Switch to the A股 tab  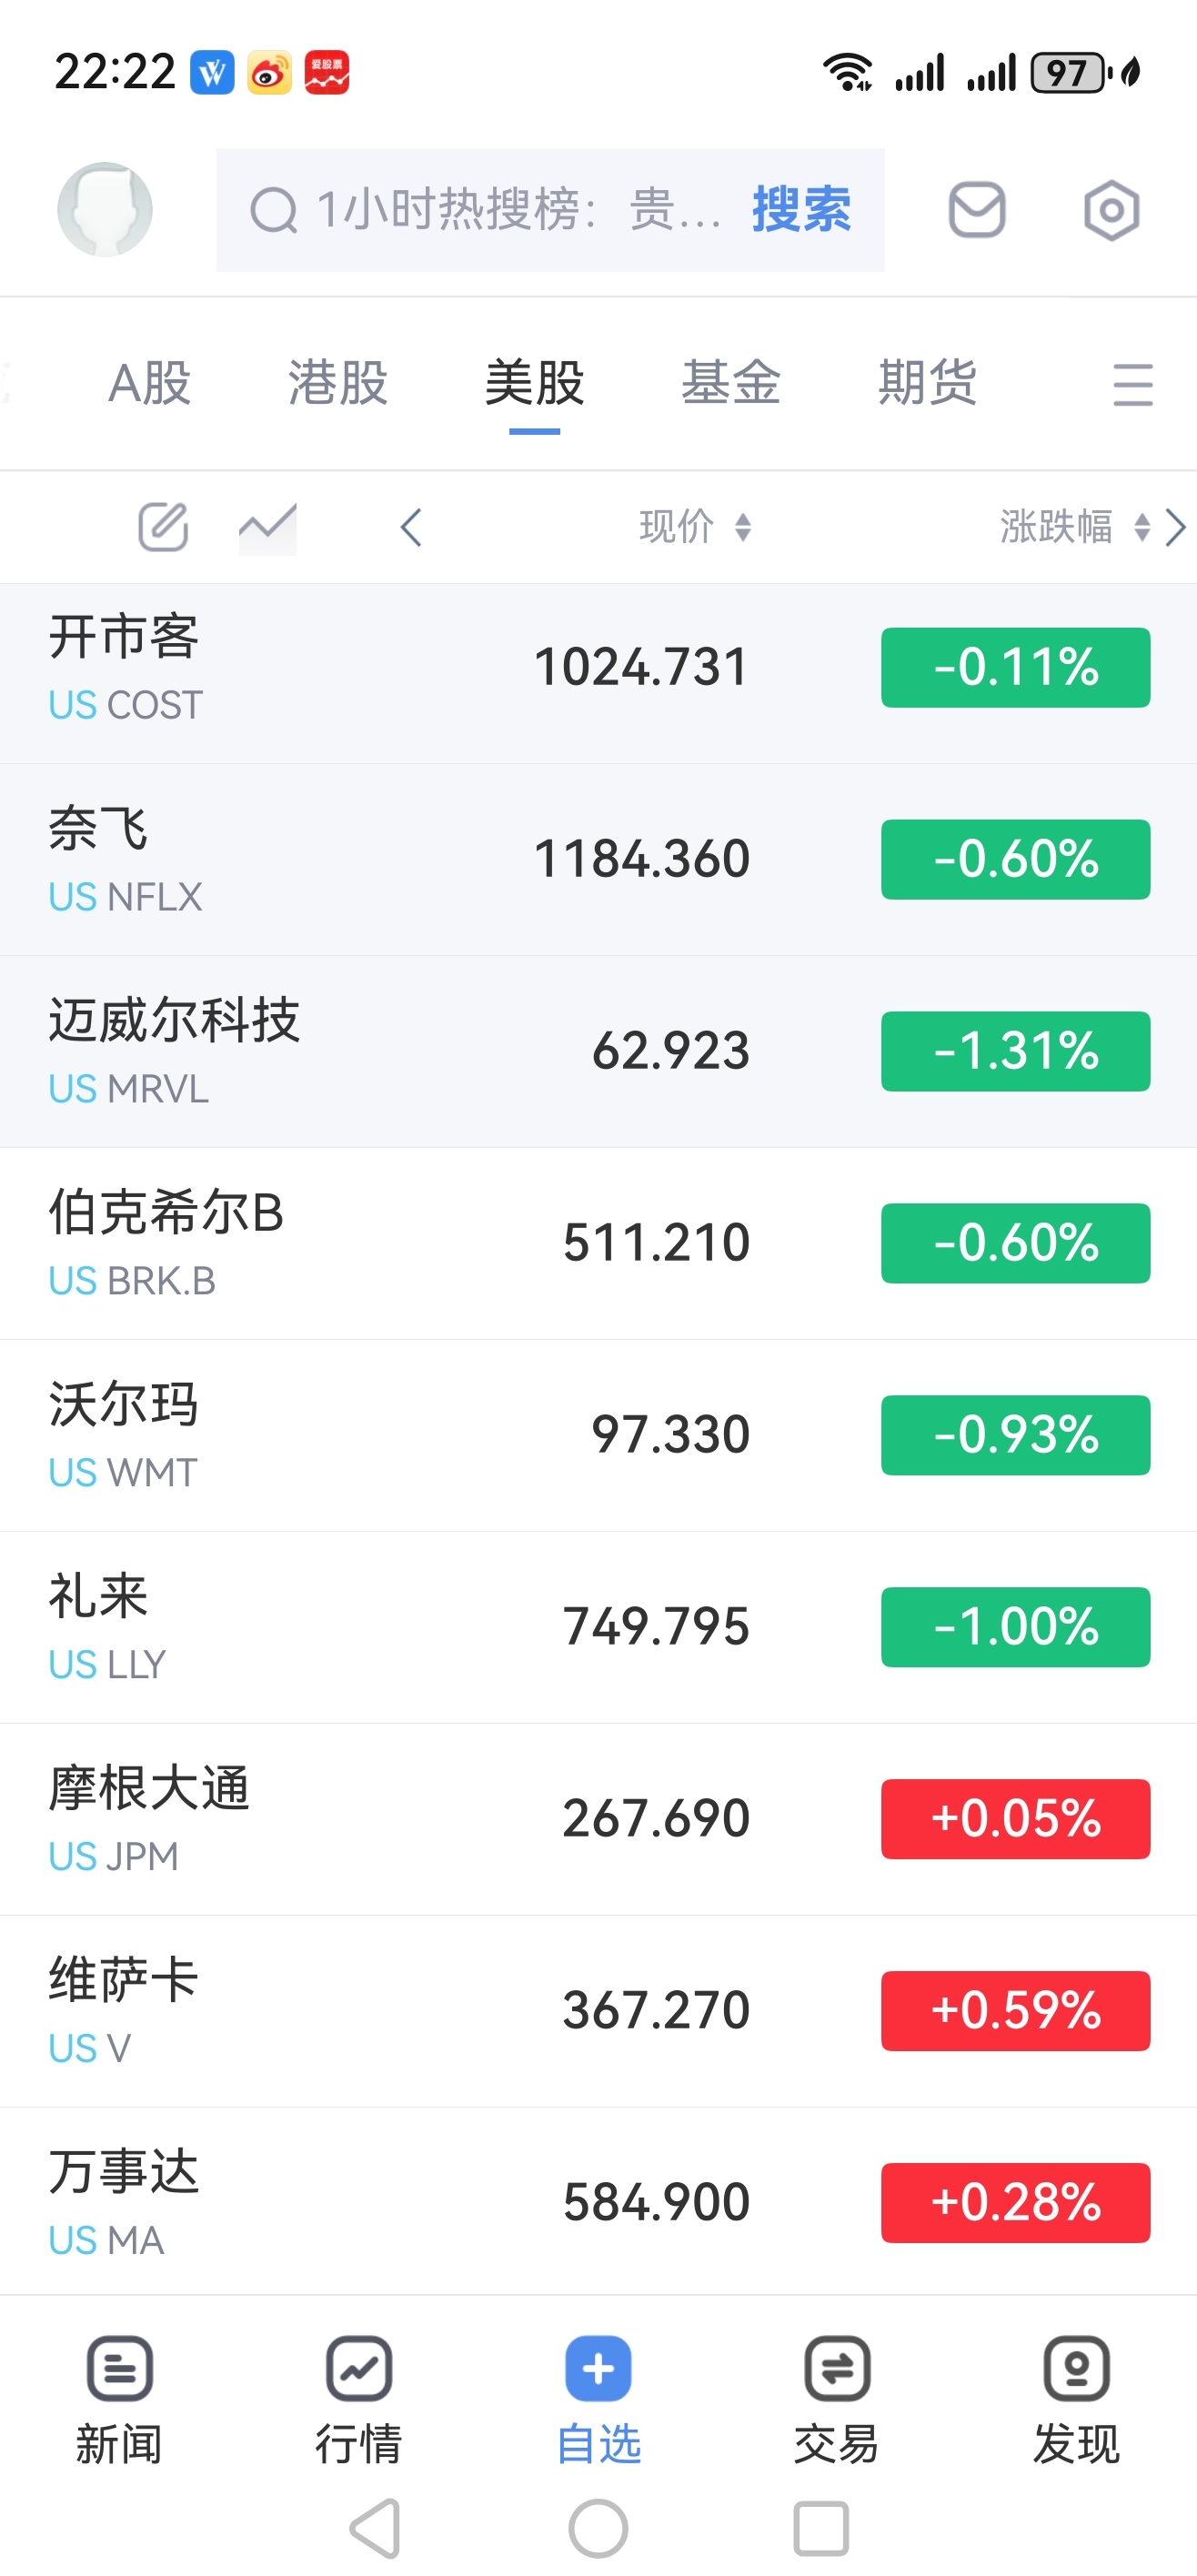pyautogui.click(x=150, y=383)
